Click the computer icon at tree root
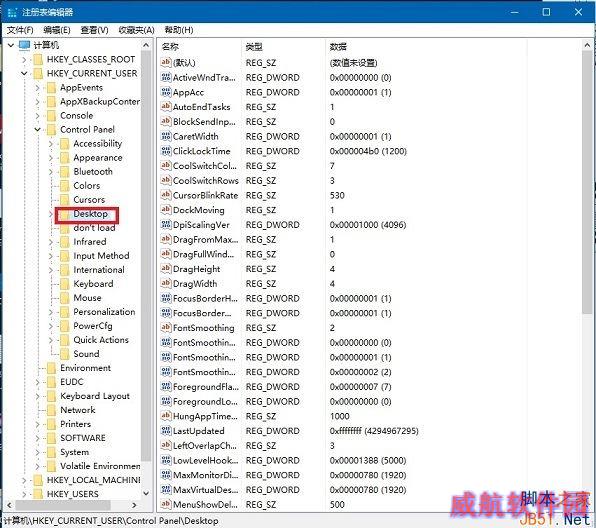Image resolution: width=596 pixels, height=528 pixels. click(x=24, y=45)
